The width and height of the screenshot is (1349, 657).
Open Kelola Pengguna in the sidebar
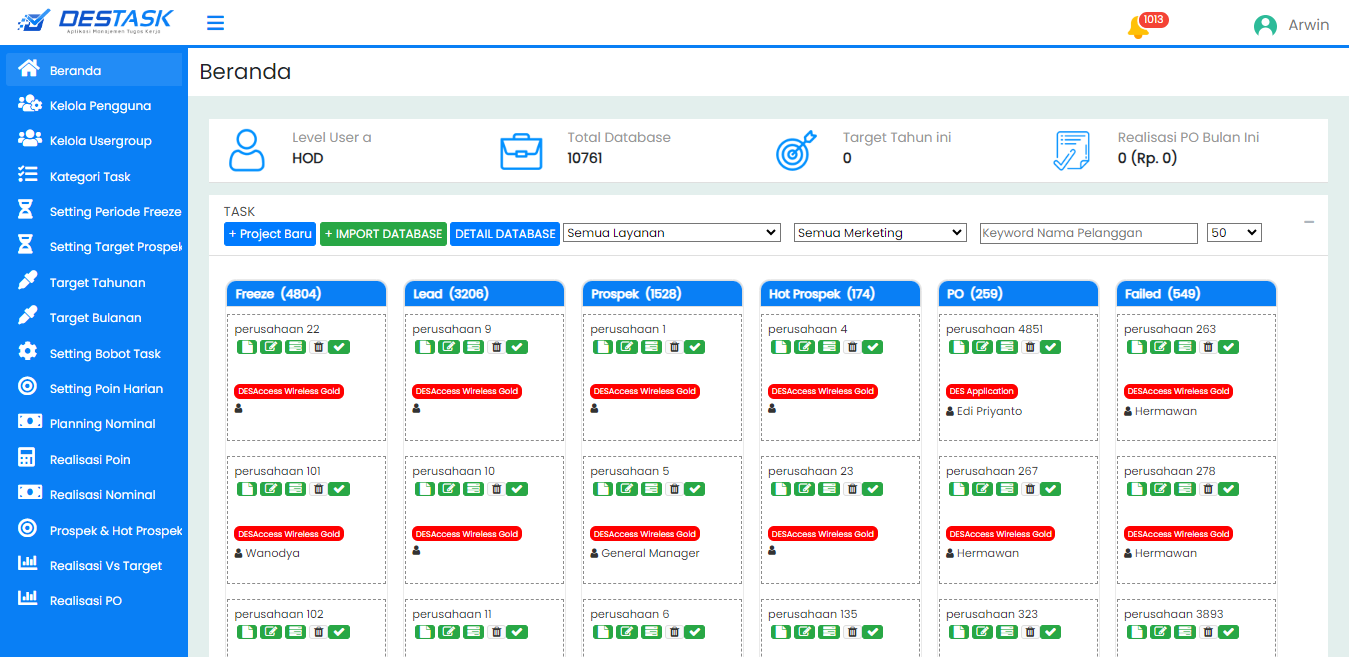click(x=100, y=106)
